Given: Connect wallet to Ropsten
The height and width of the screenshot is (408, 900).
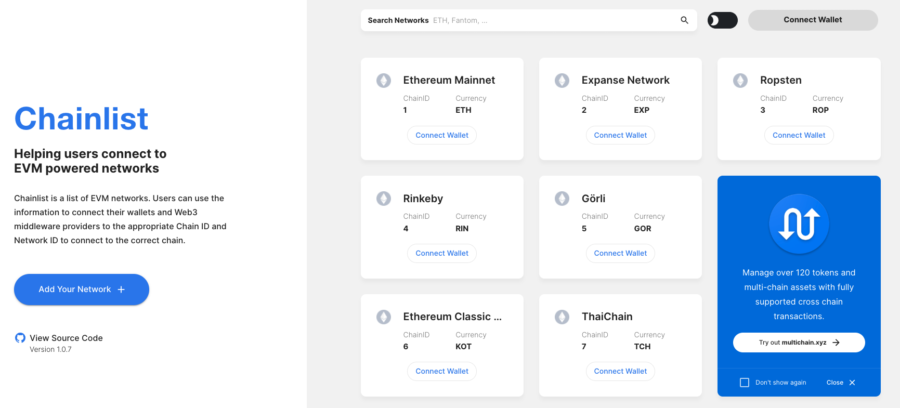Looking at the screenshot, I should pos(799,135).
